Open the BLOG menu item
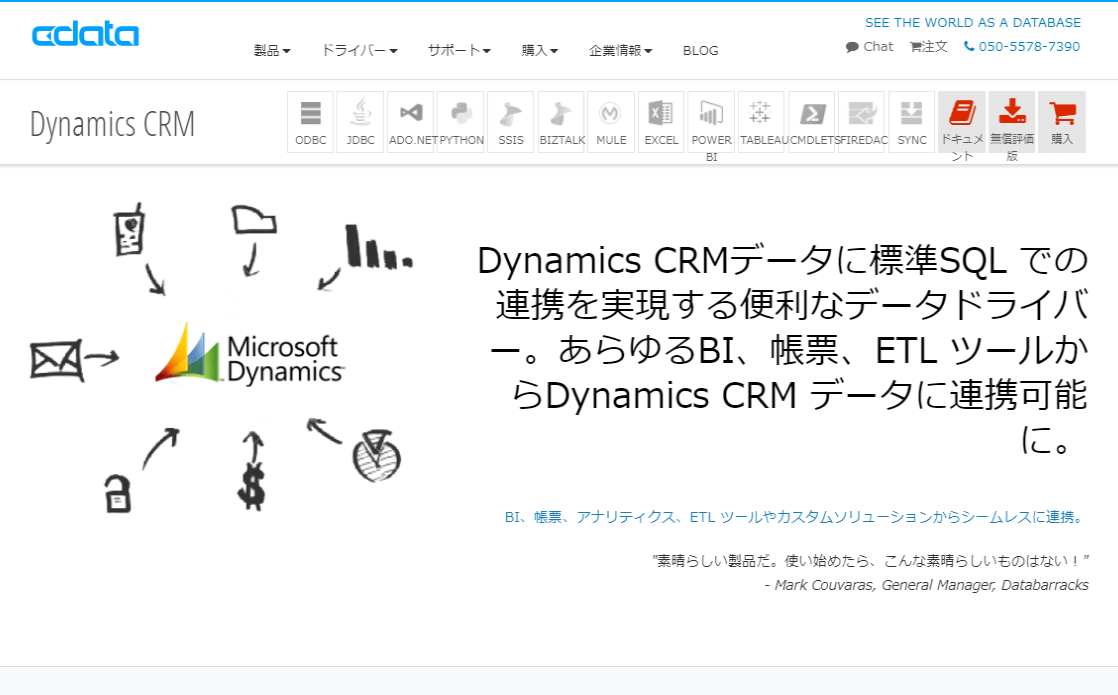 [700, 50]
